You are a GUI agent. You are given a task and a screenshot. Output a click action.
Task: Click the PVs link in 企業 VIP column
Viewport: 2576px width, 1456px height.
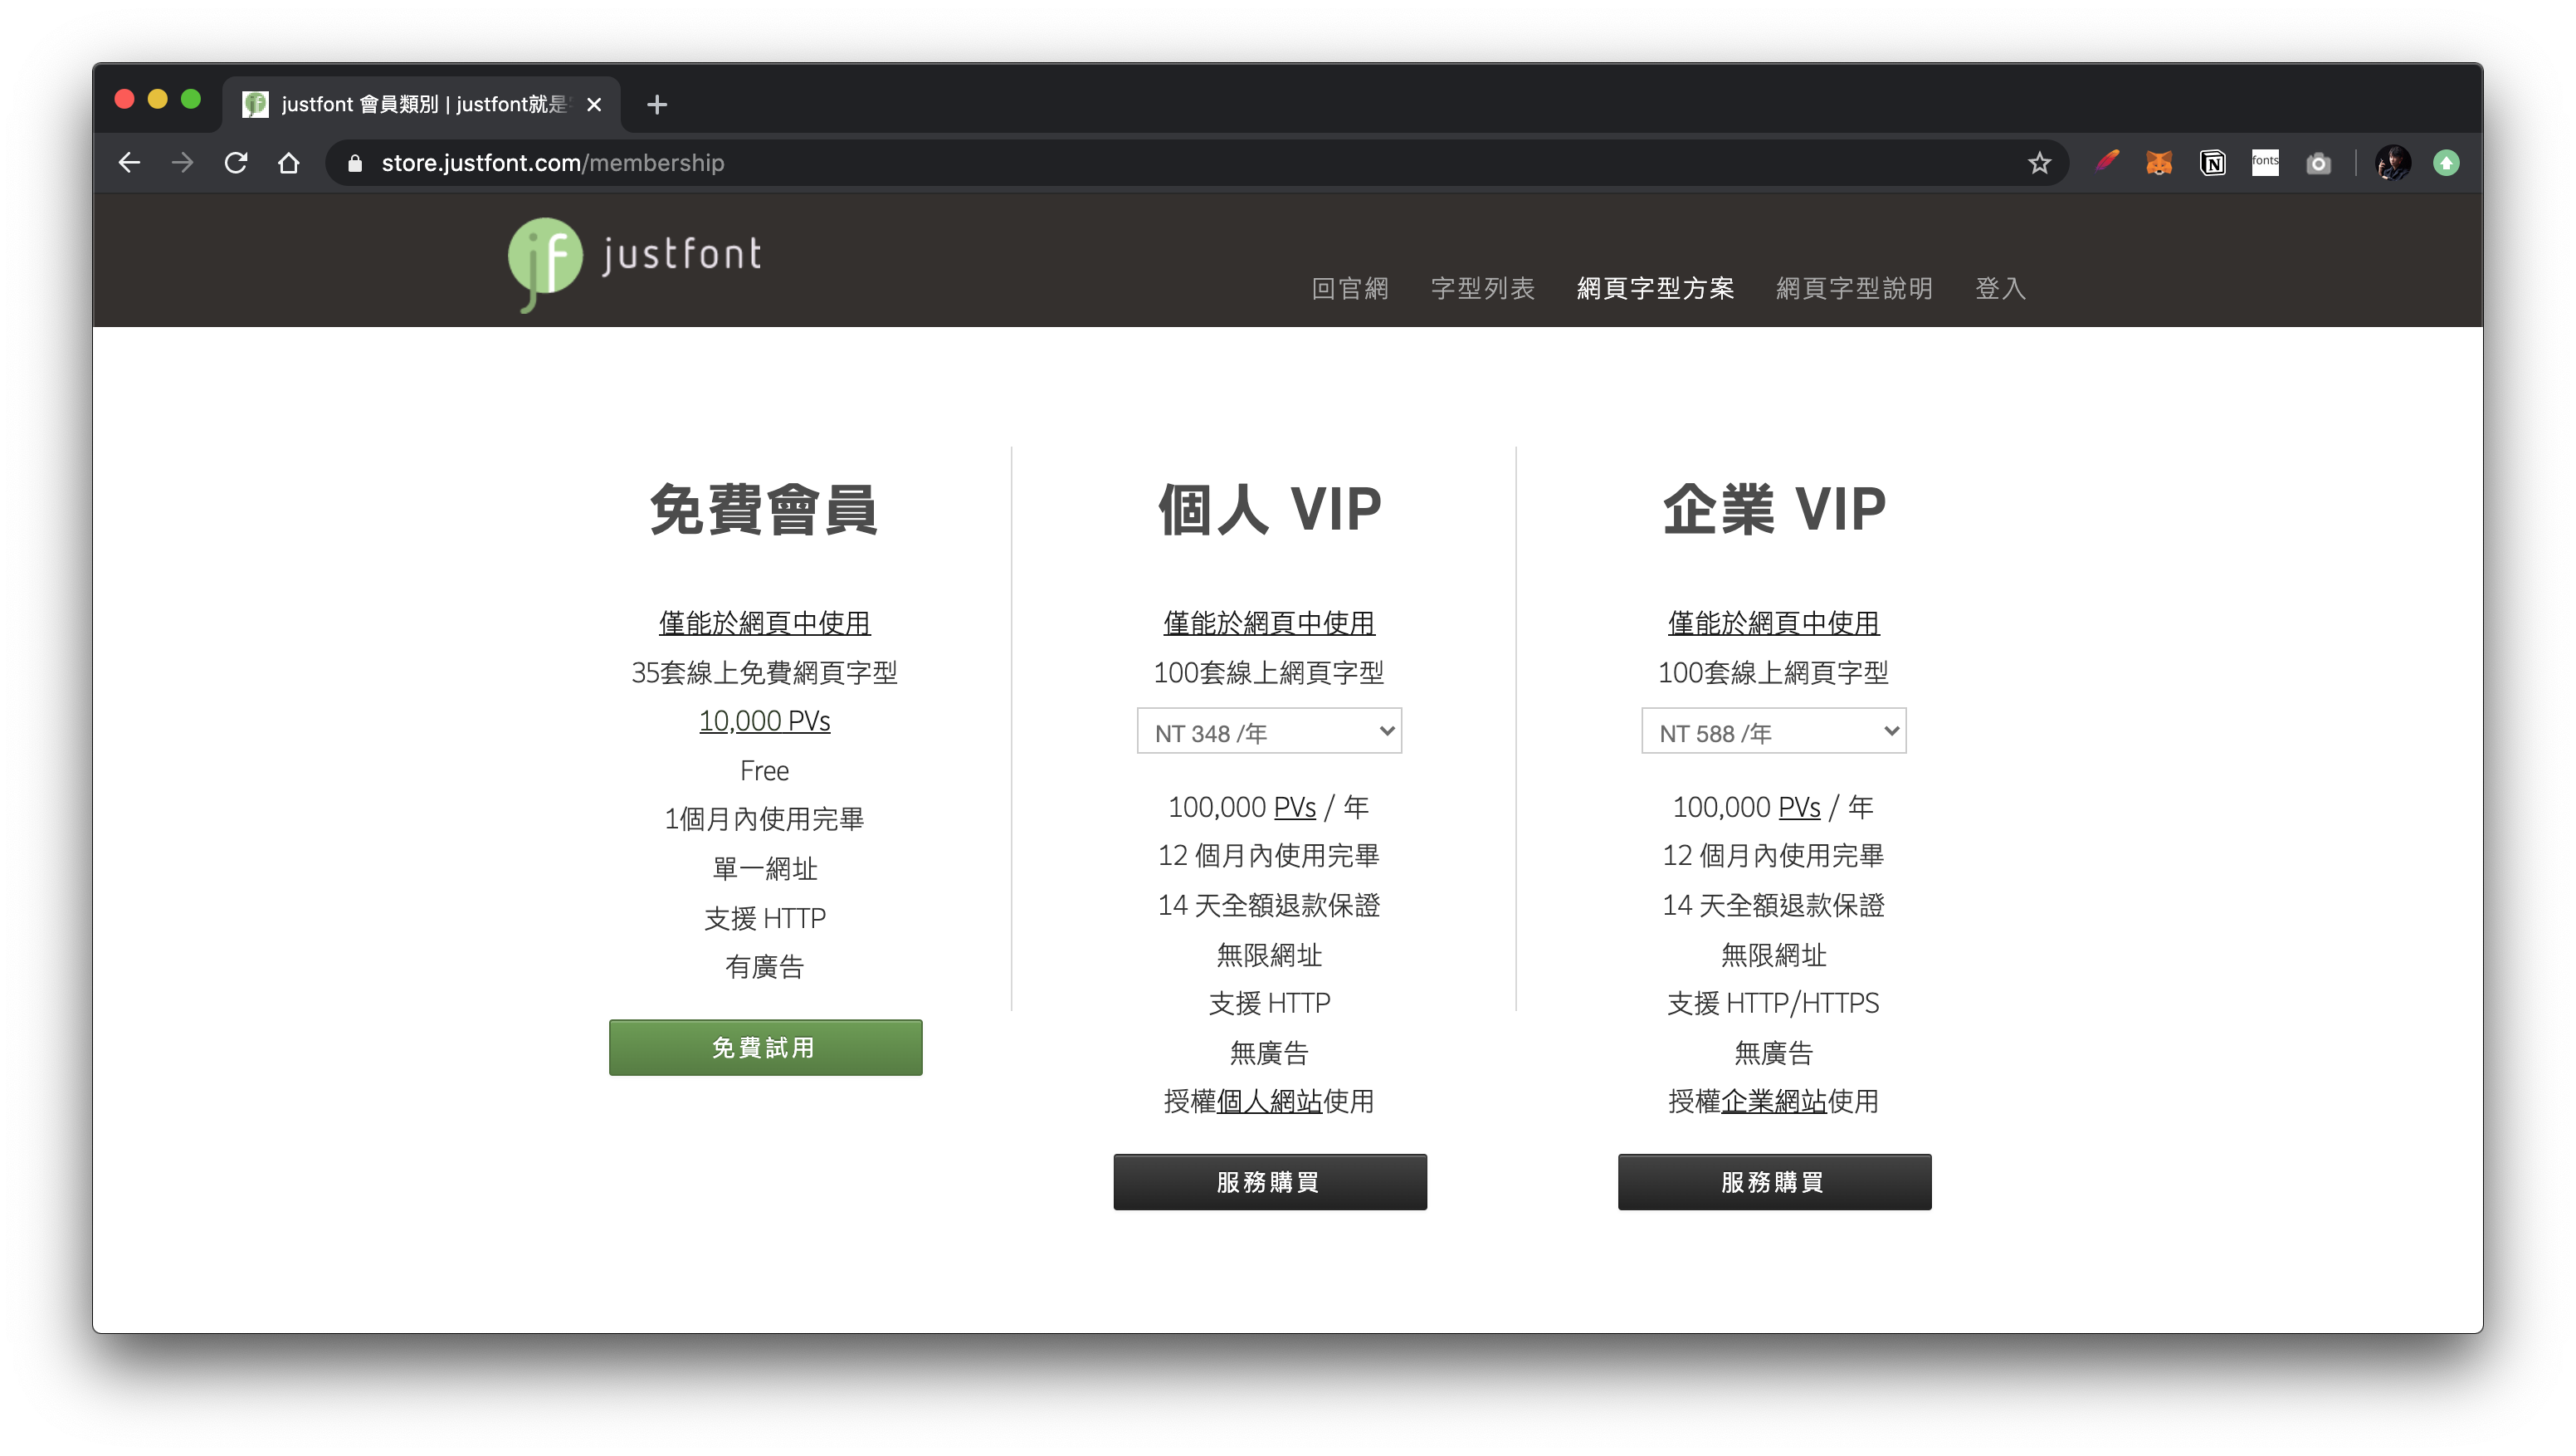[x=1799, y=807]
